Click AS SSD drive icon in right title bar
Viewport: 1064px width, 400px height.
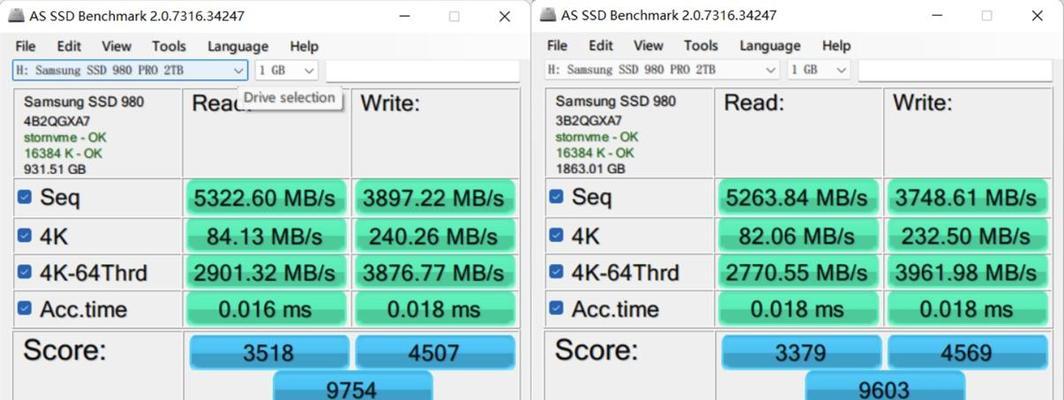point(548,15)
